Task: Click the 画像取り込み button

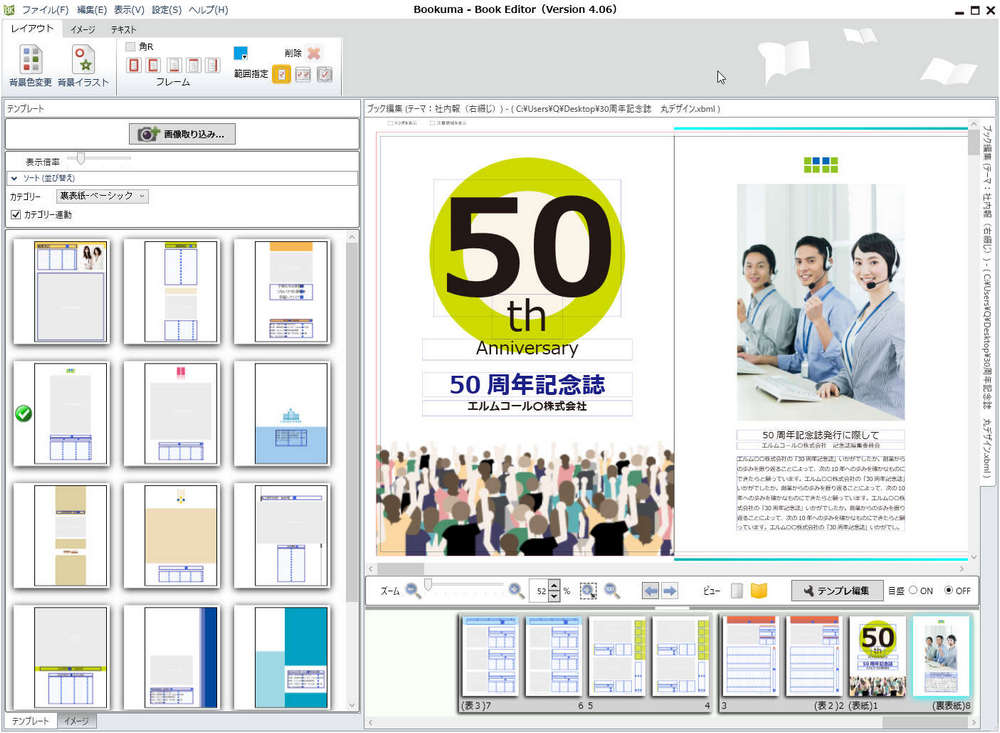Action: pos(181,135)
